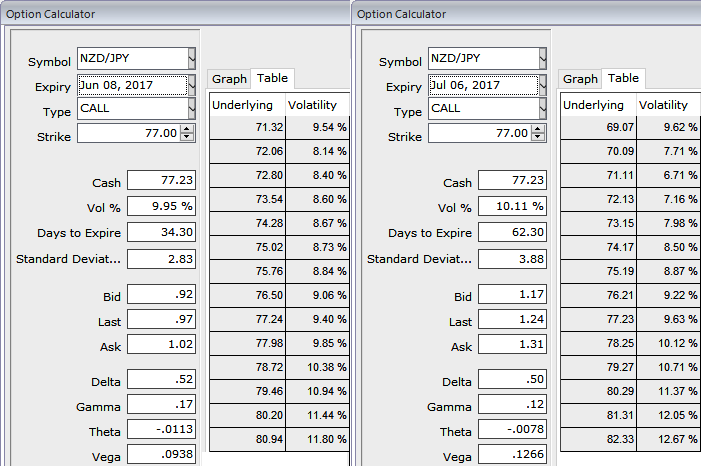
Task: Select volatility cell 11.80 % in left table
Action: pos(317,440)
